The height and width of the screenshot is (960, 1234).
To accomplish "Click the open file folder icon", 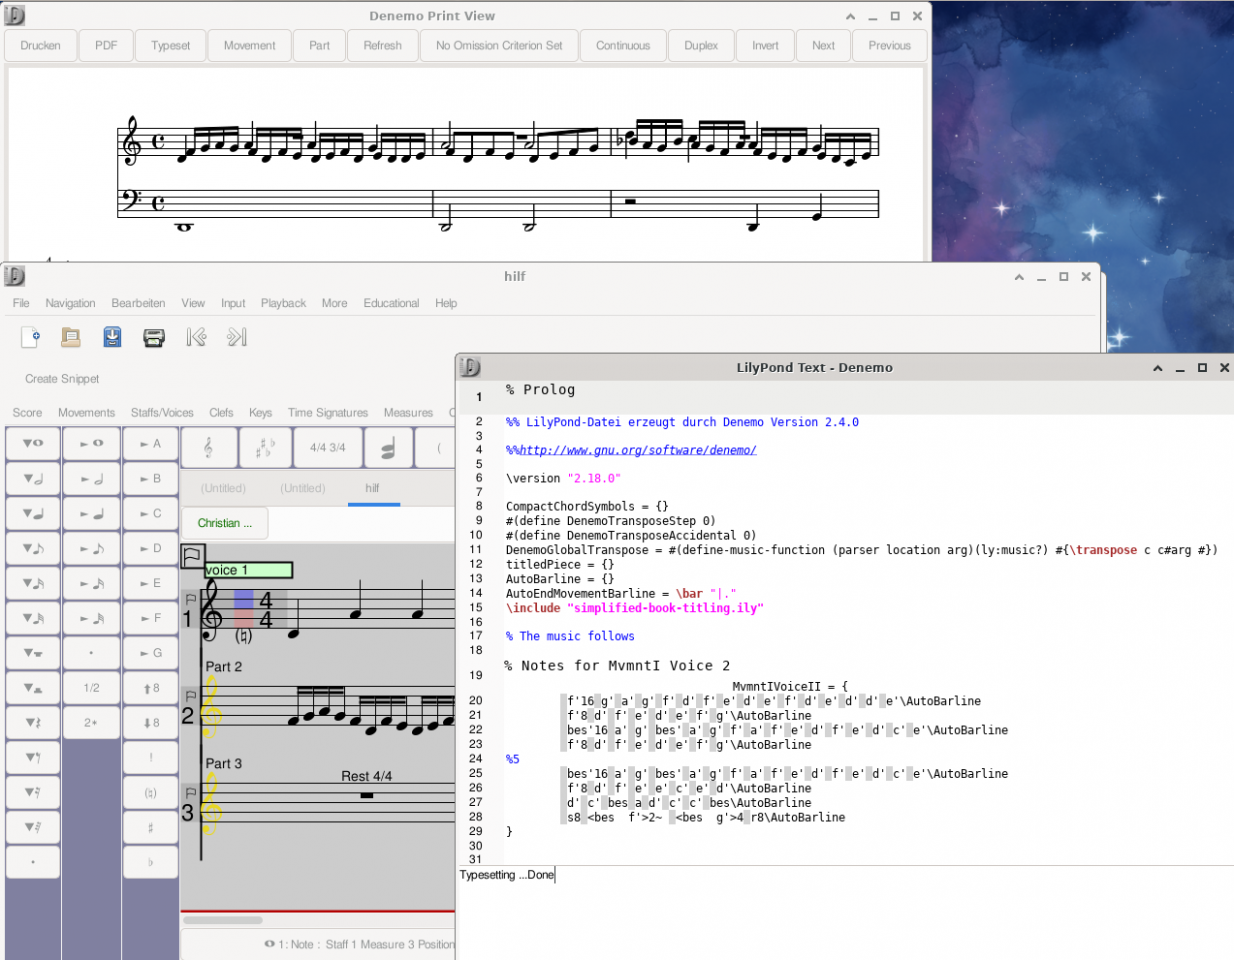I will click(x=71, y=338).
